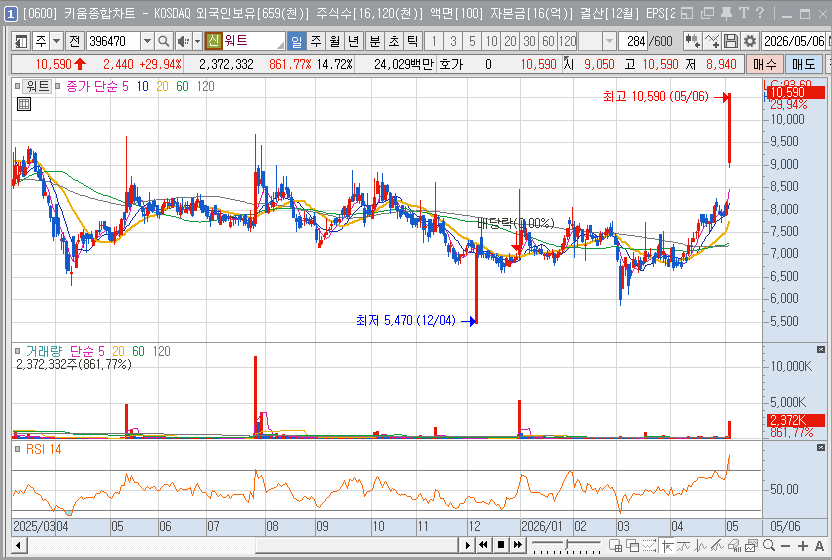
Task: Open the stock search magnifier
Action: (164, 41)
